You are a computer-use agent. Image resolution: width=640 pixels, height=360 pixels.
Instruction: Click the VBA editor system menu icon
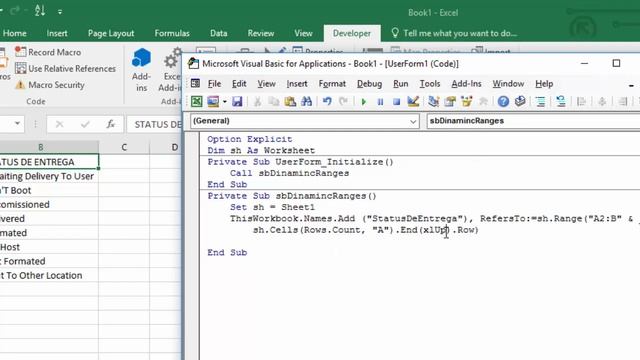(193, 63)
